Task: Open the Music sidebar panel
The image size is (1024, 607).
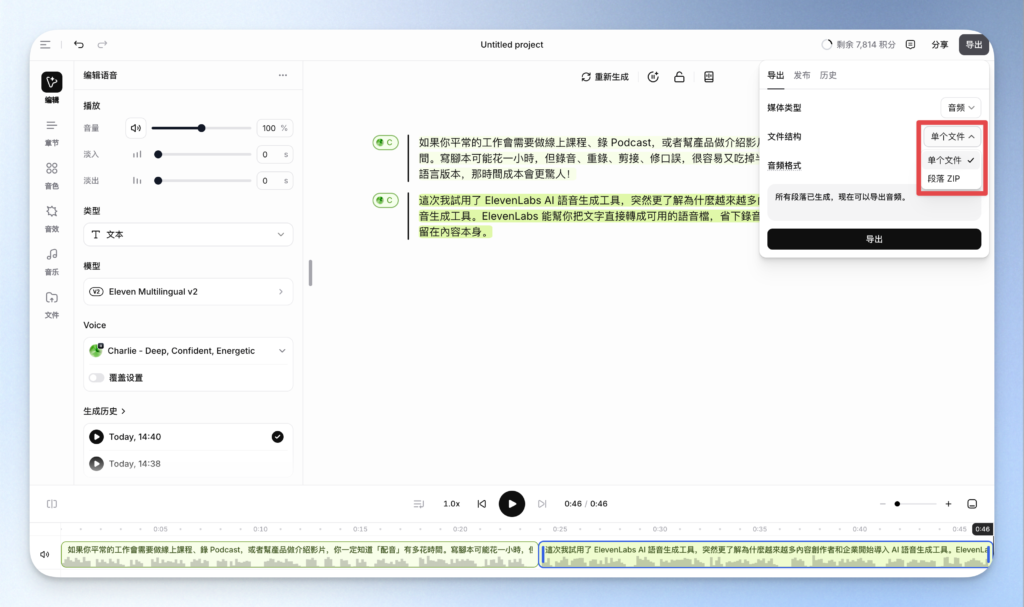Action: pos(52,261)
